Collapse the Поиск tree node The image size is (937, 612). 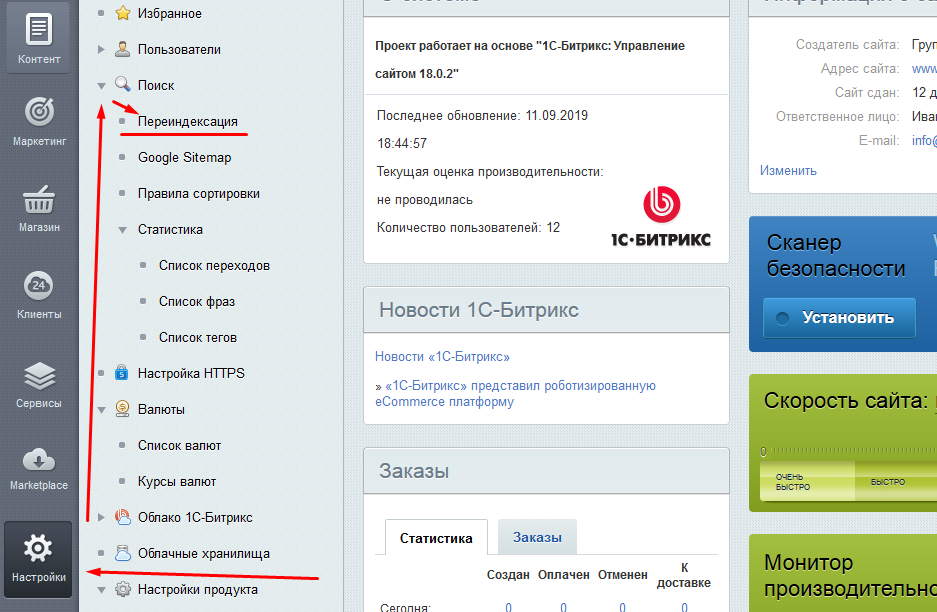[101, 86]
